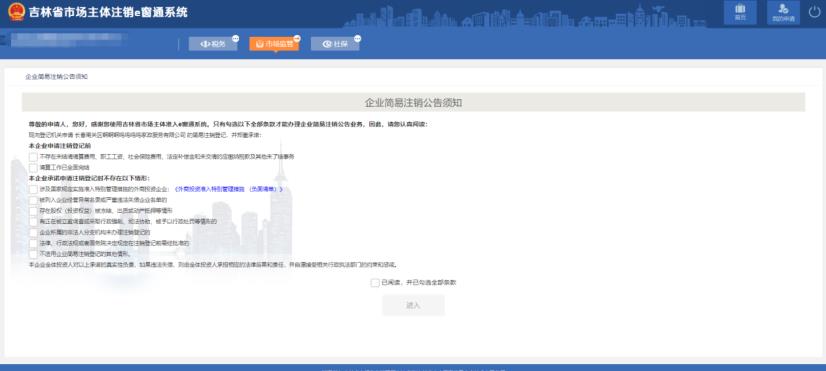Screen dimensions: 826x371
Task: Tick the abnormal operations list checkbox
Action: point(33,200)
